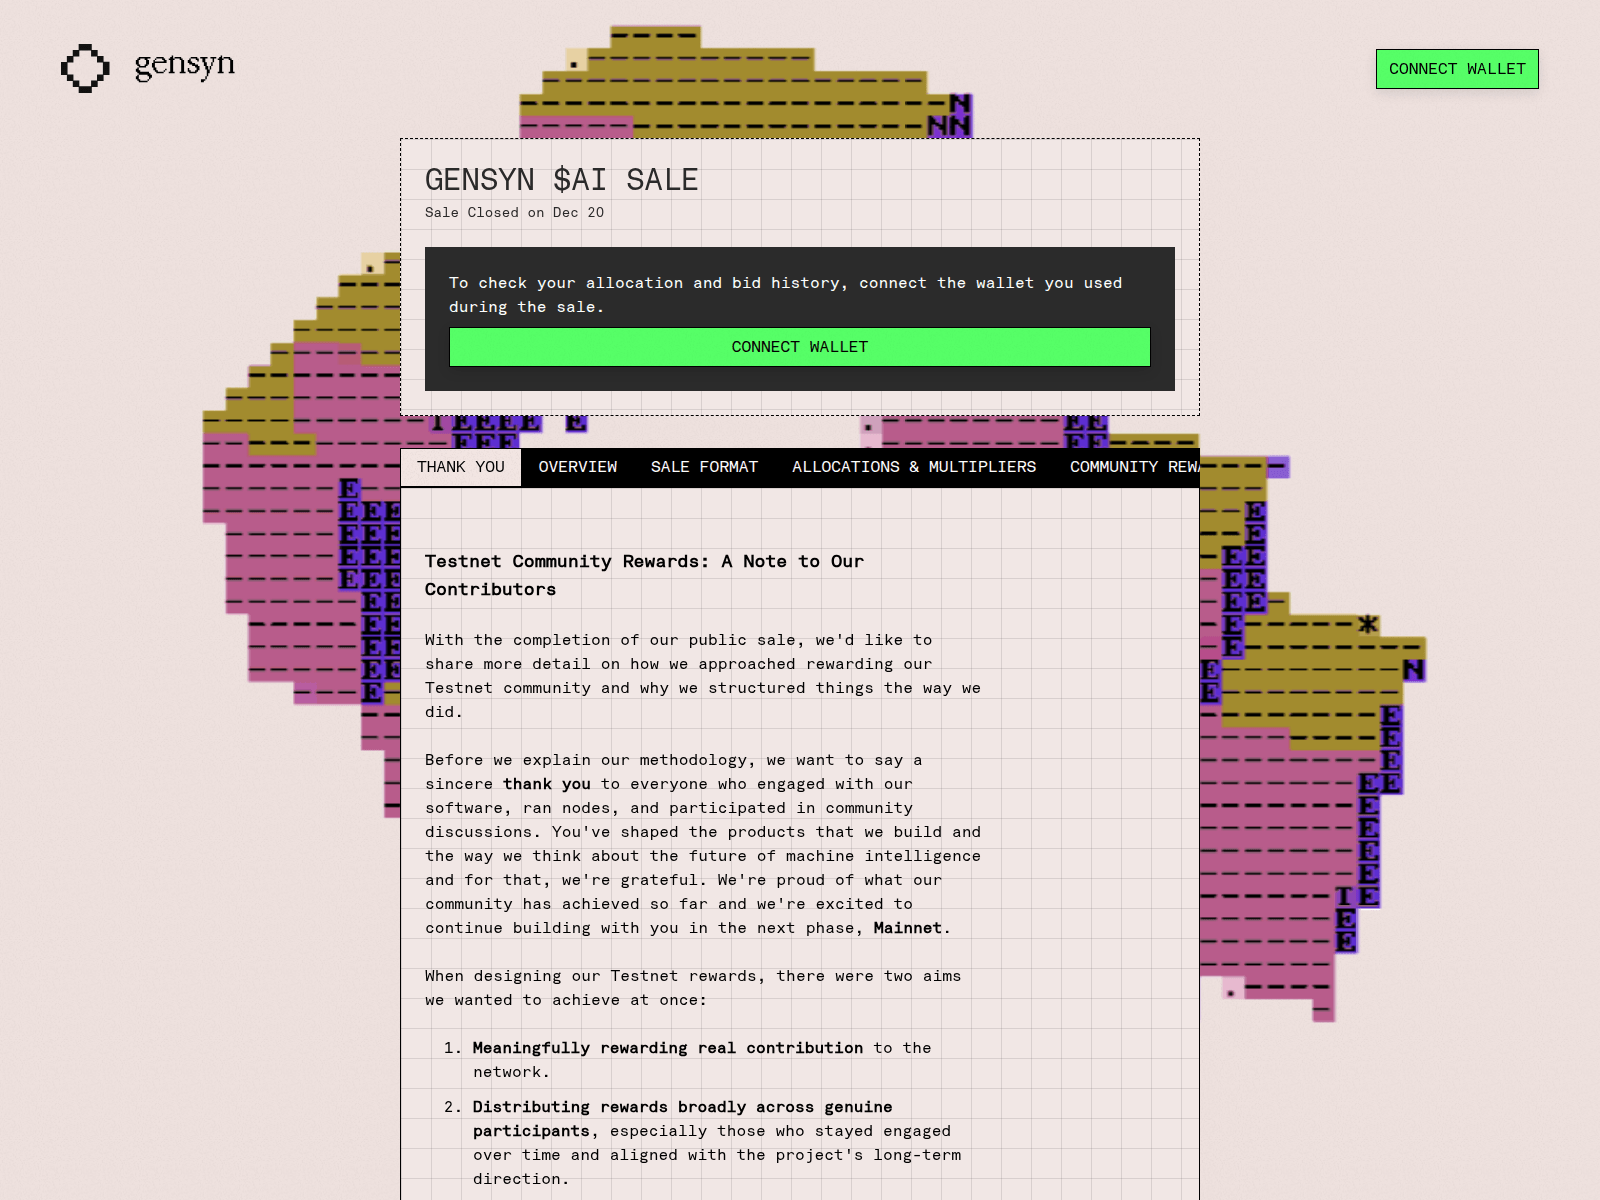Click the asterisk symbol in right-side pixel art
Image resolution: width=1600 pixels, height=1200 pixels.
point(1367,622)
